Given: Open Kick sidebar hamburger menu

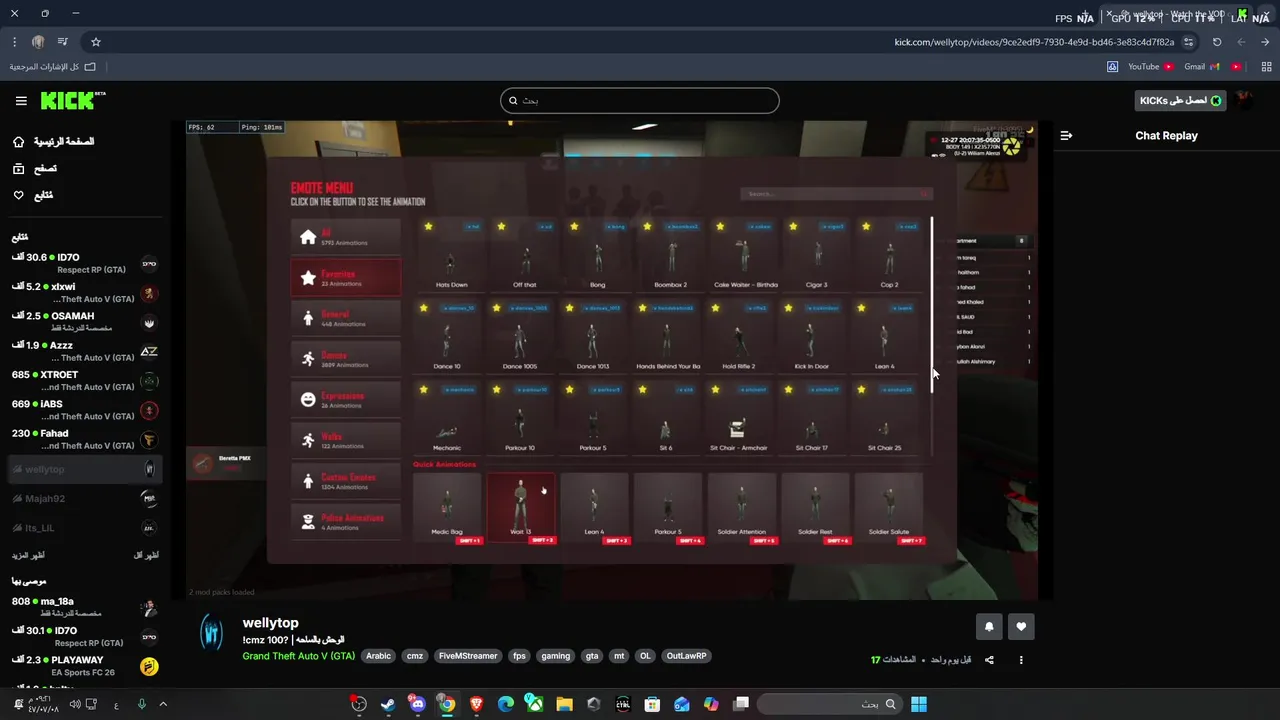Looking at the screenshot, I should pyautogui.click(x=21, y=100).
